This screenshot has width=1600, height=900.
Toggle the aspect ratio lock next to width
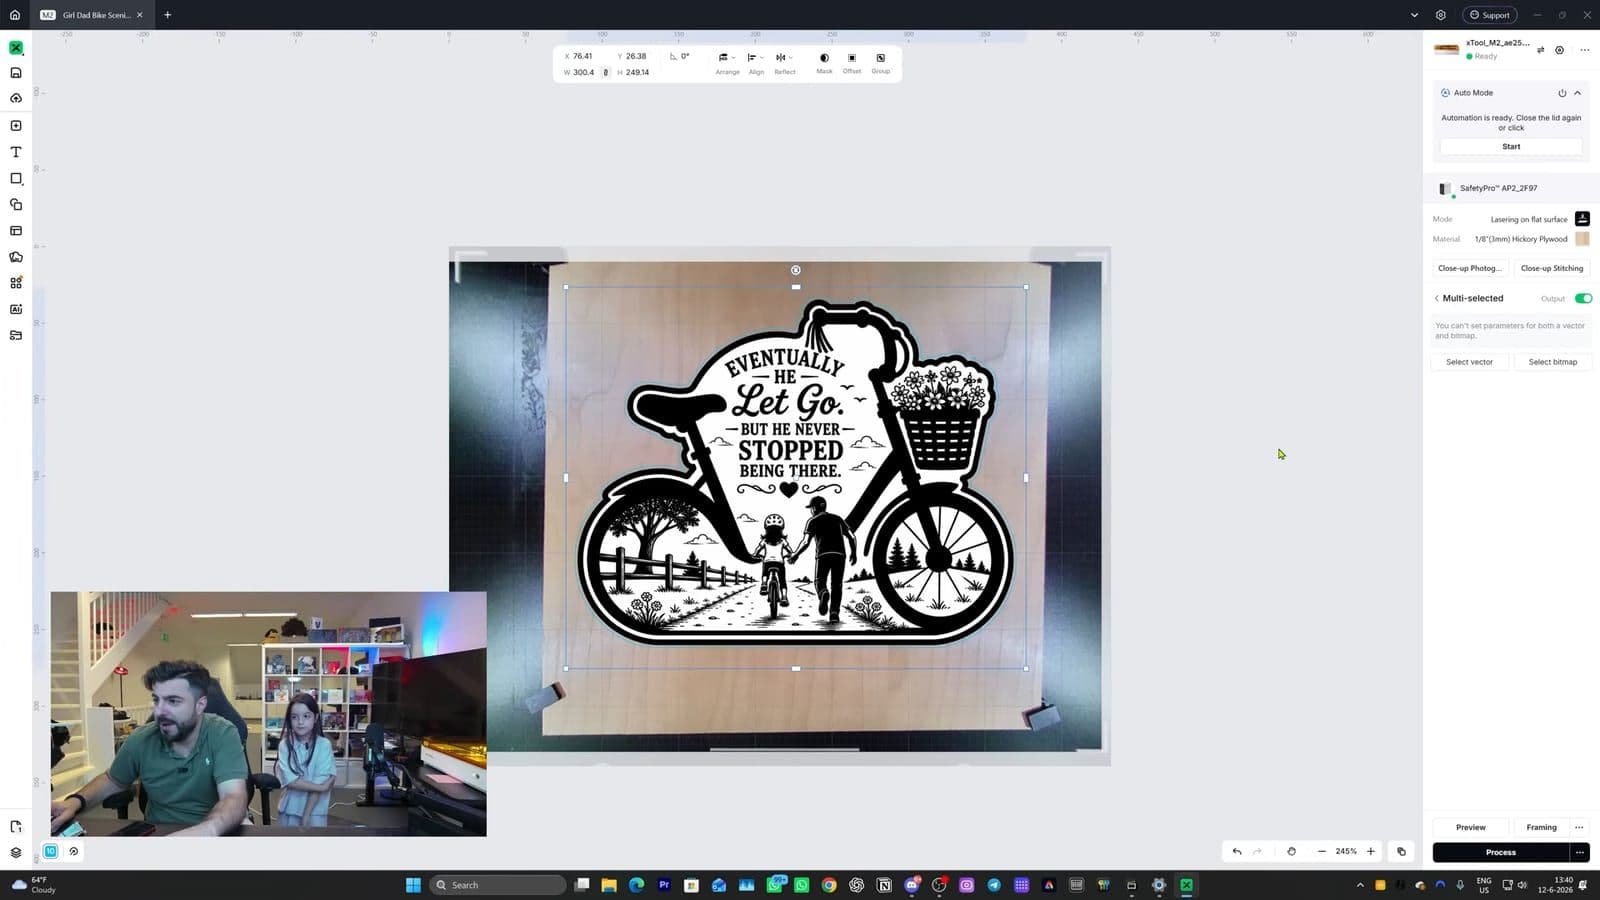click(605, 72)
